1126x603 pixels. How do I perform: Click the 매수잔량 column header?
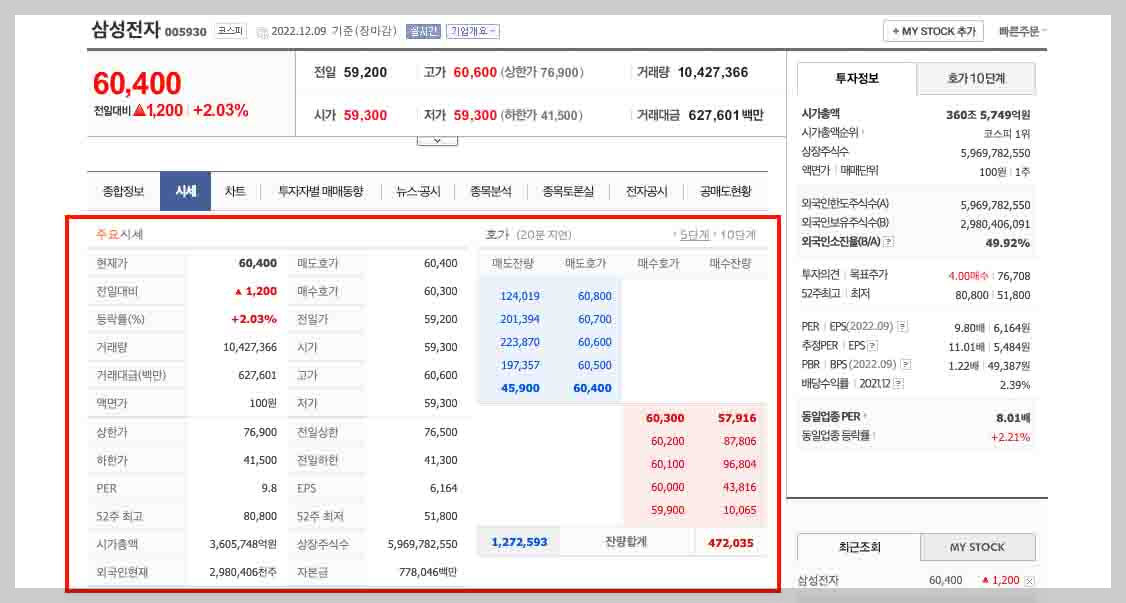(x=730, y=263)
